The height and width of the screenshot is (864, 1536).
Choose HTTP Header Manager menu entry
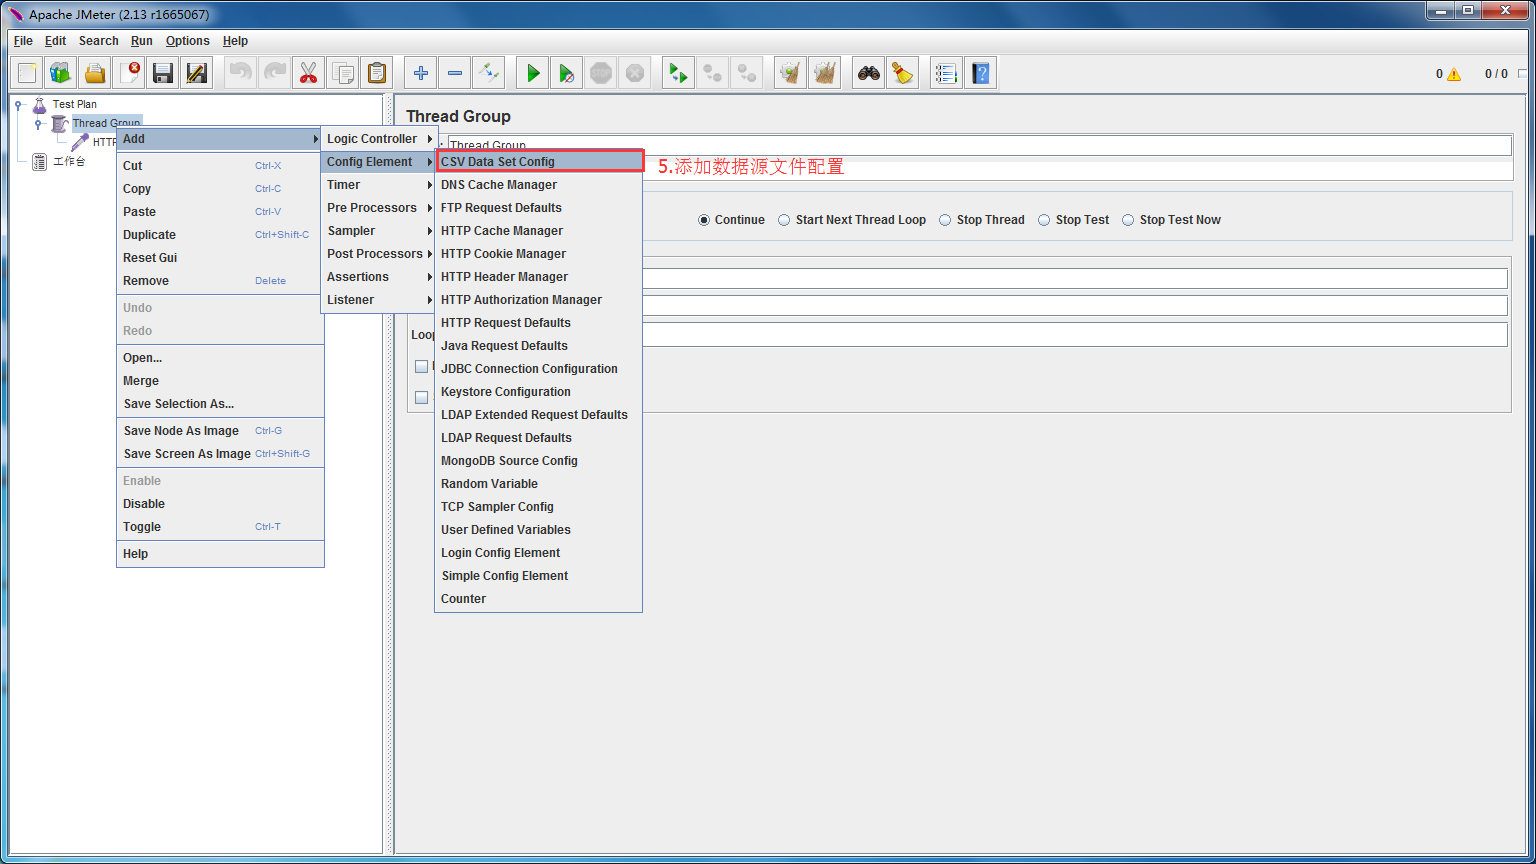tap(539, 277)
